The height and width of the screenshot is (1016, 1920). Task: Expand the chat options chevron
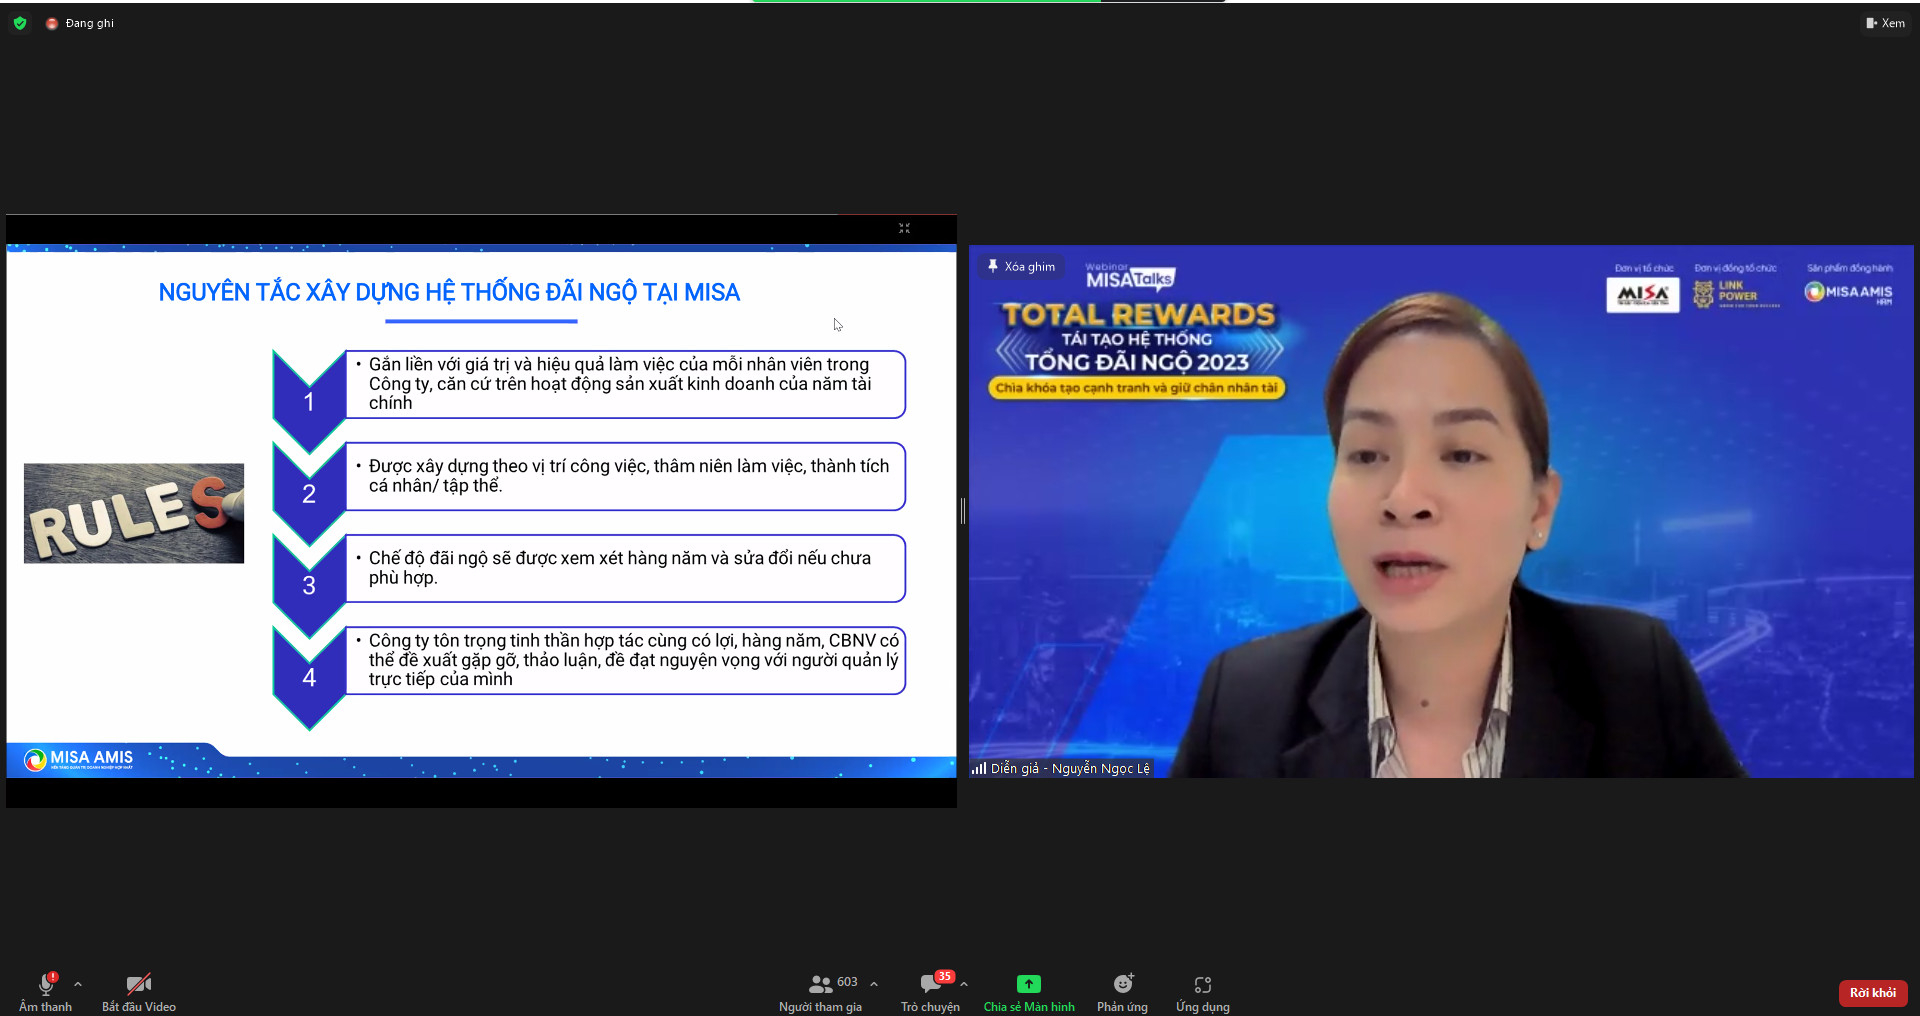pos(964,984)
